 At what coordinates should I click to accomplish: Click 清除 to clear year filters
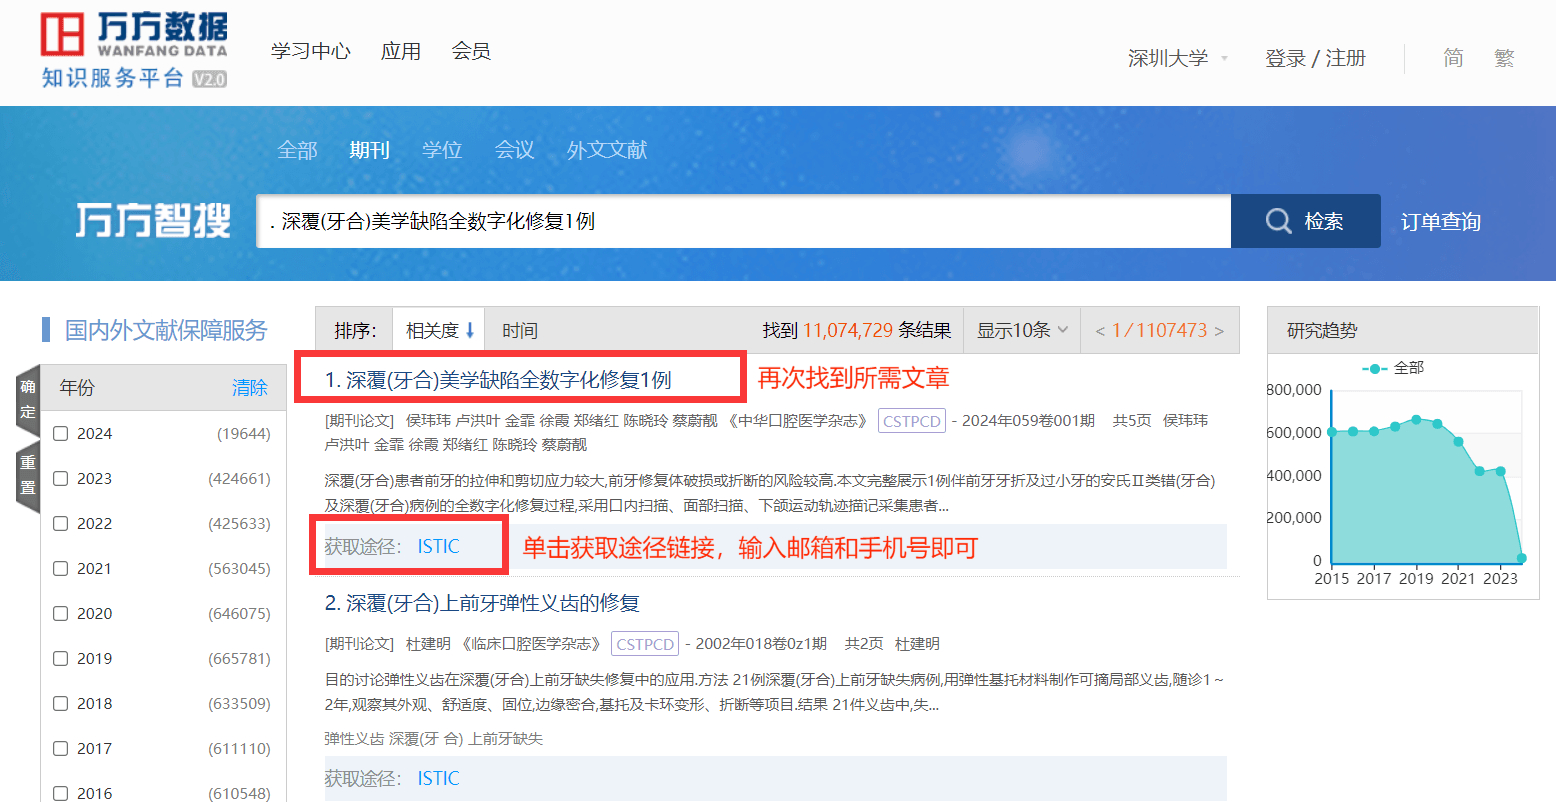(250, 388)
